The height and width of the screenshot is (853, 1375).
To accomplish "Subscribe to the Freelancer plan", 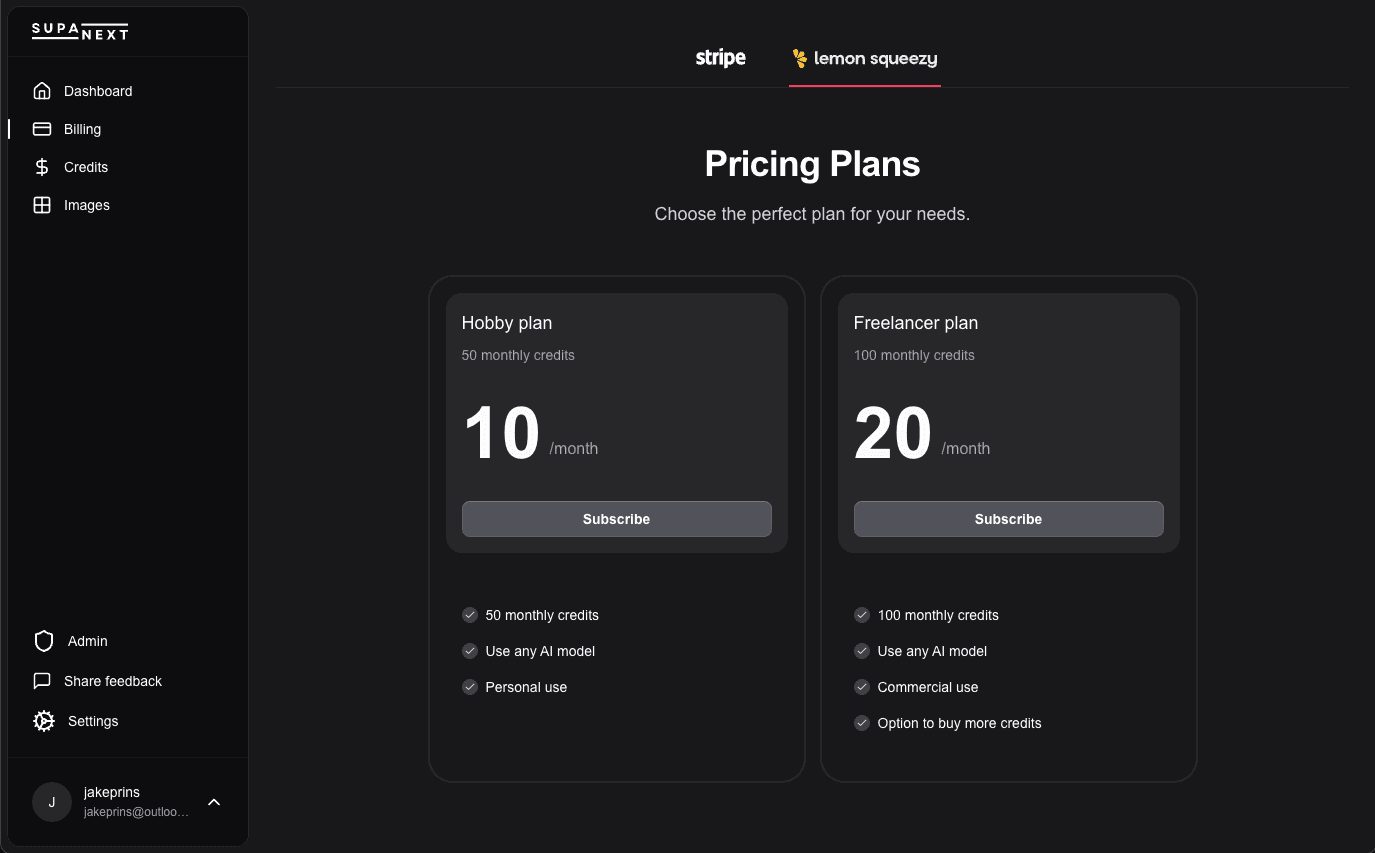I will coord(1009,519).
